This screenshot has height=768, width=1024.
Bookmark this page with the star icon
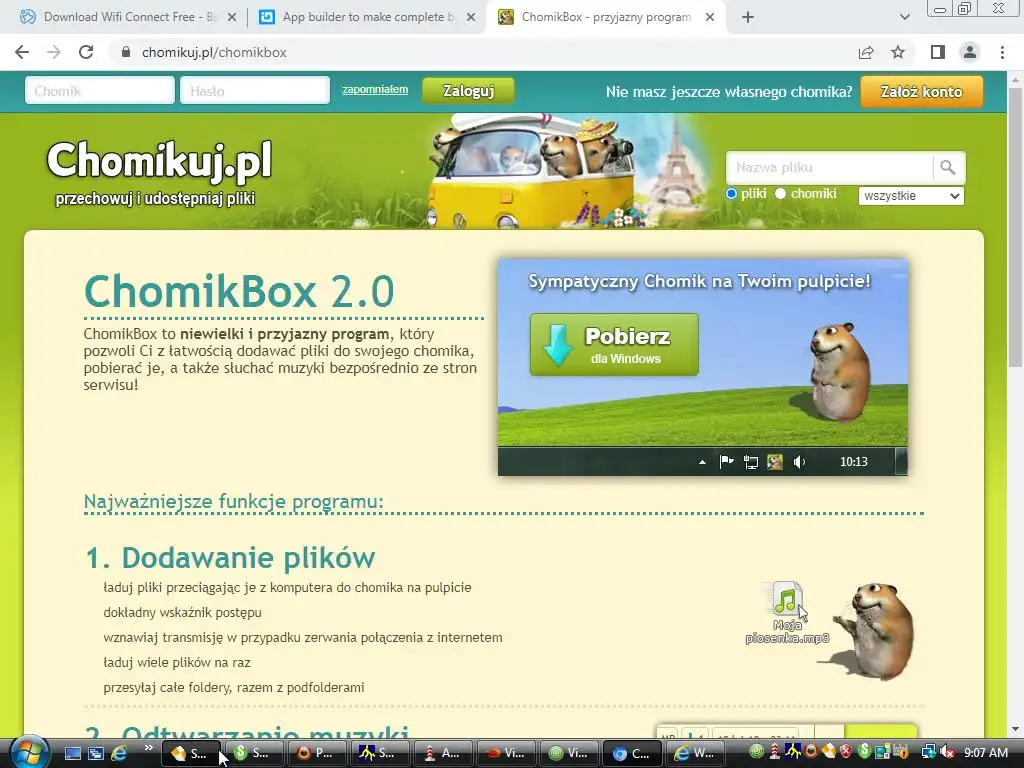click(x=898, y=52)
